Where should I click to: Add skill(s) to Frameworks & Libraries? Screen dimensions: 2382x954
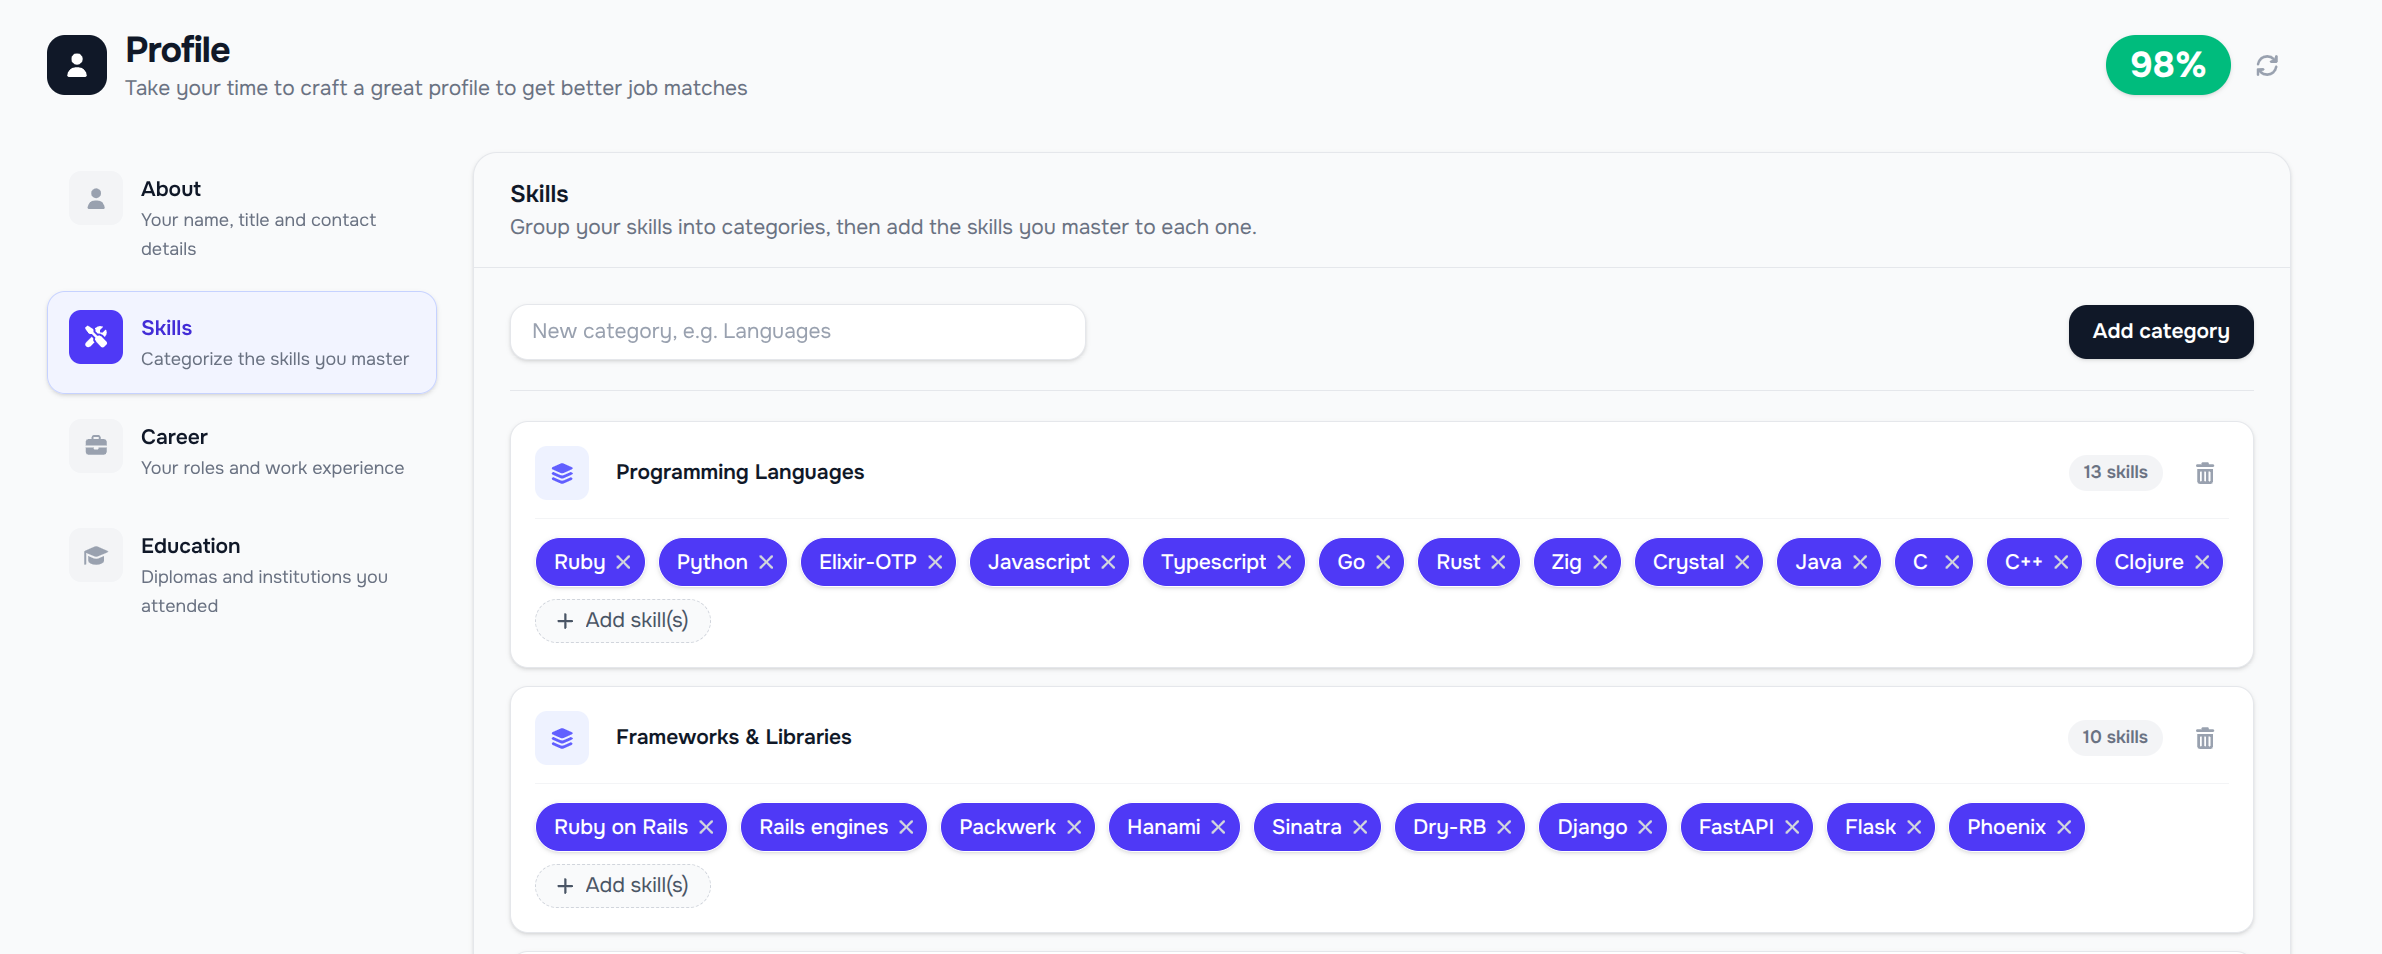tap(623, 886)
